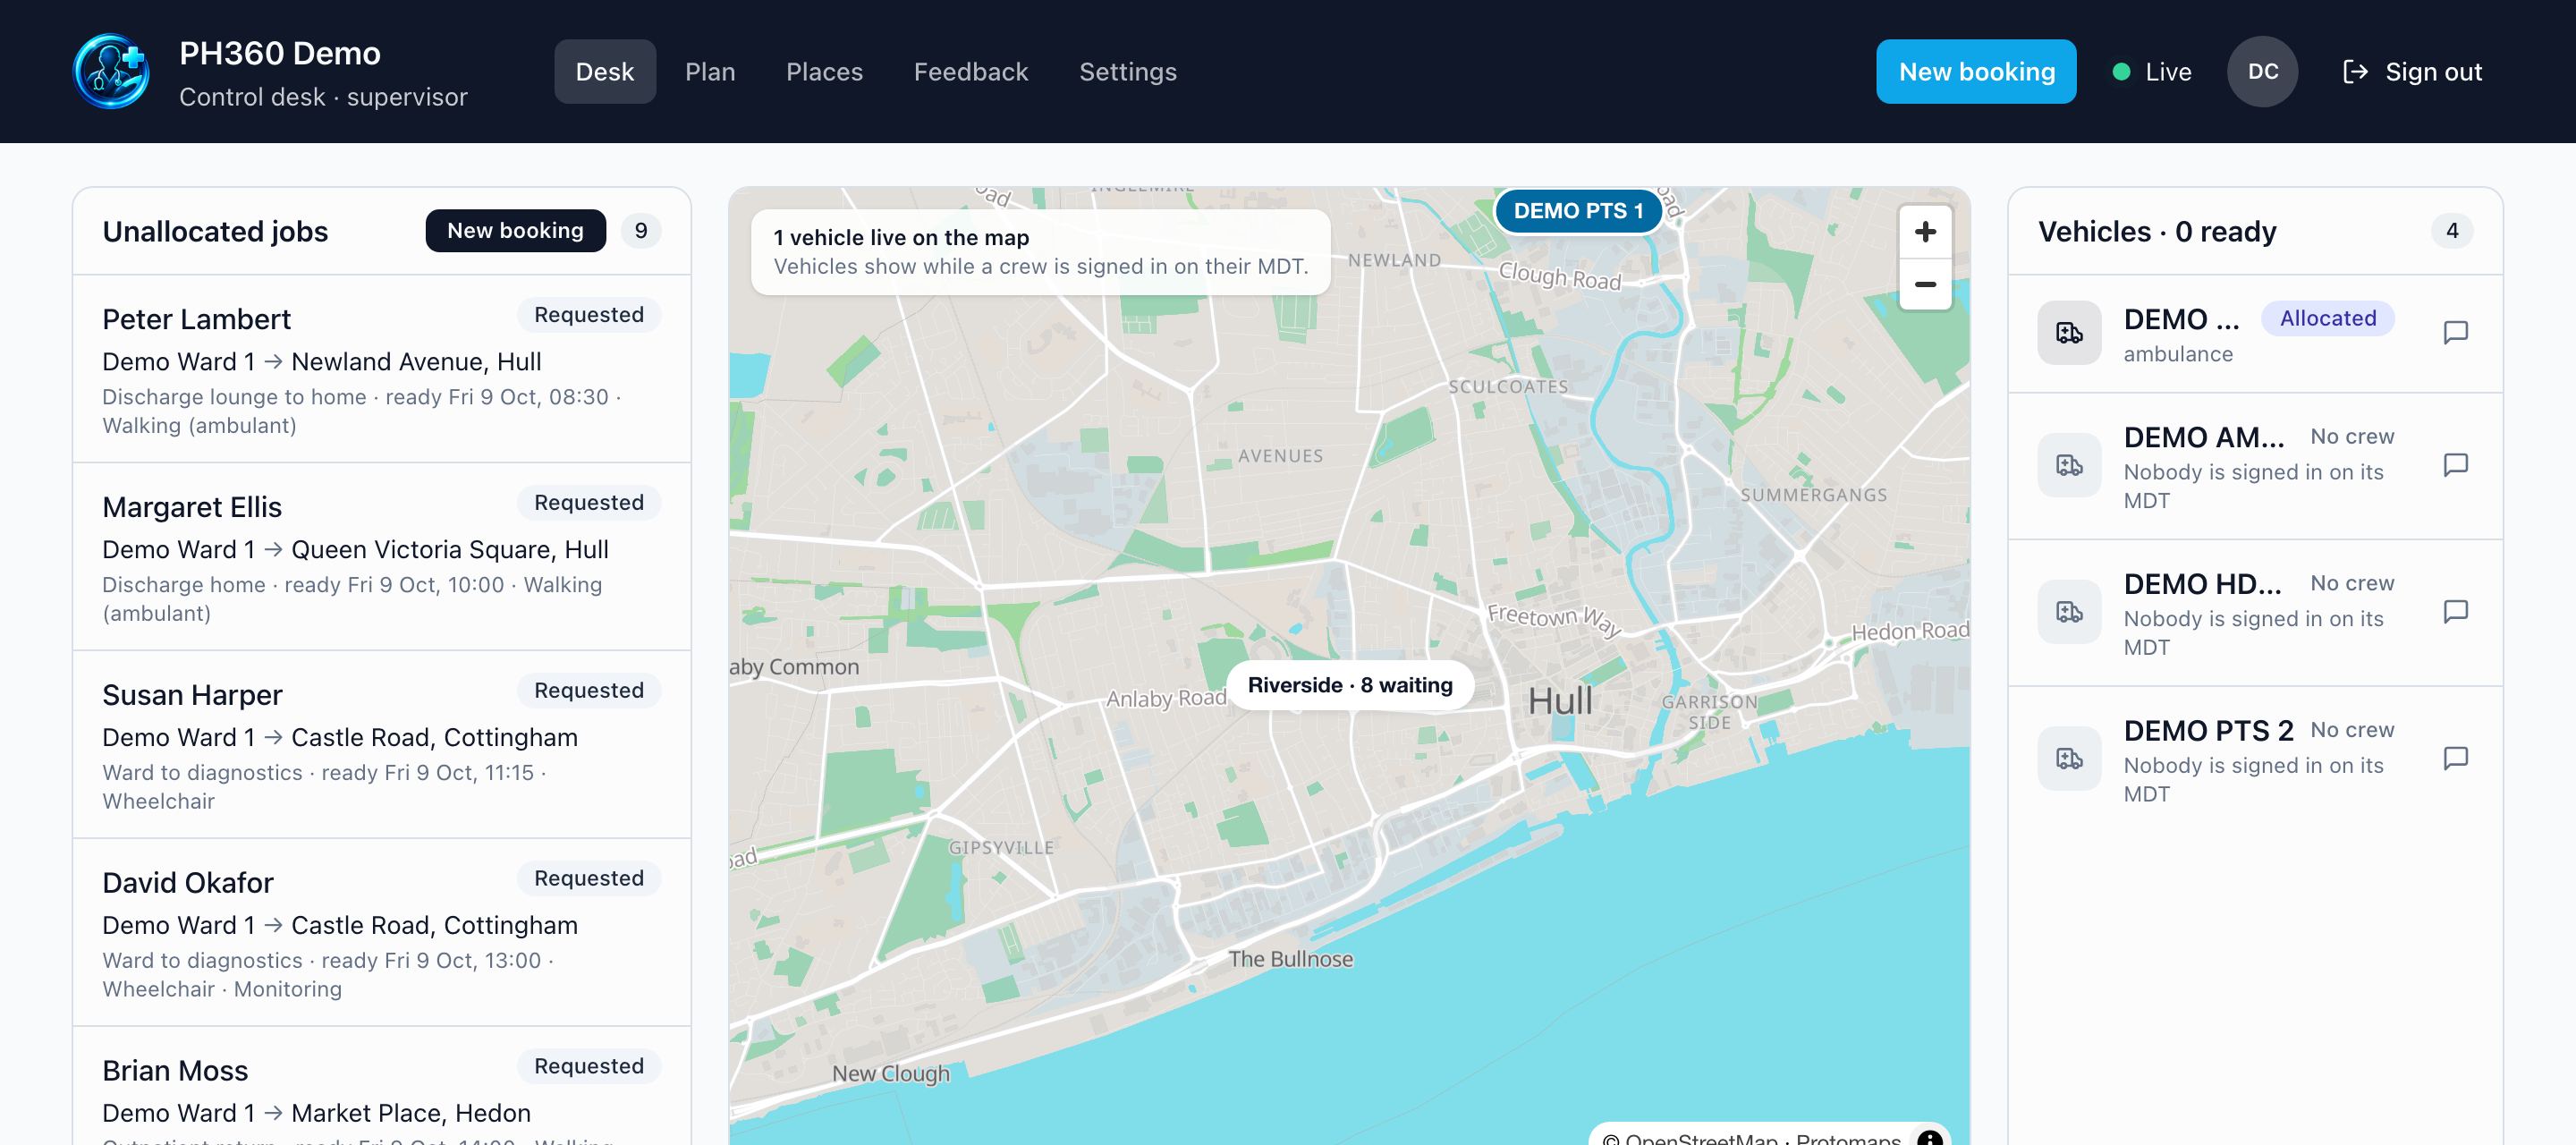Open message icon for DEMO HD vehicle
The height and width of the screenshot is (1145, 2576).
pos(2455,611)
